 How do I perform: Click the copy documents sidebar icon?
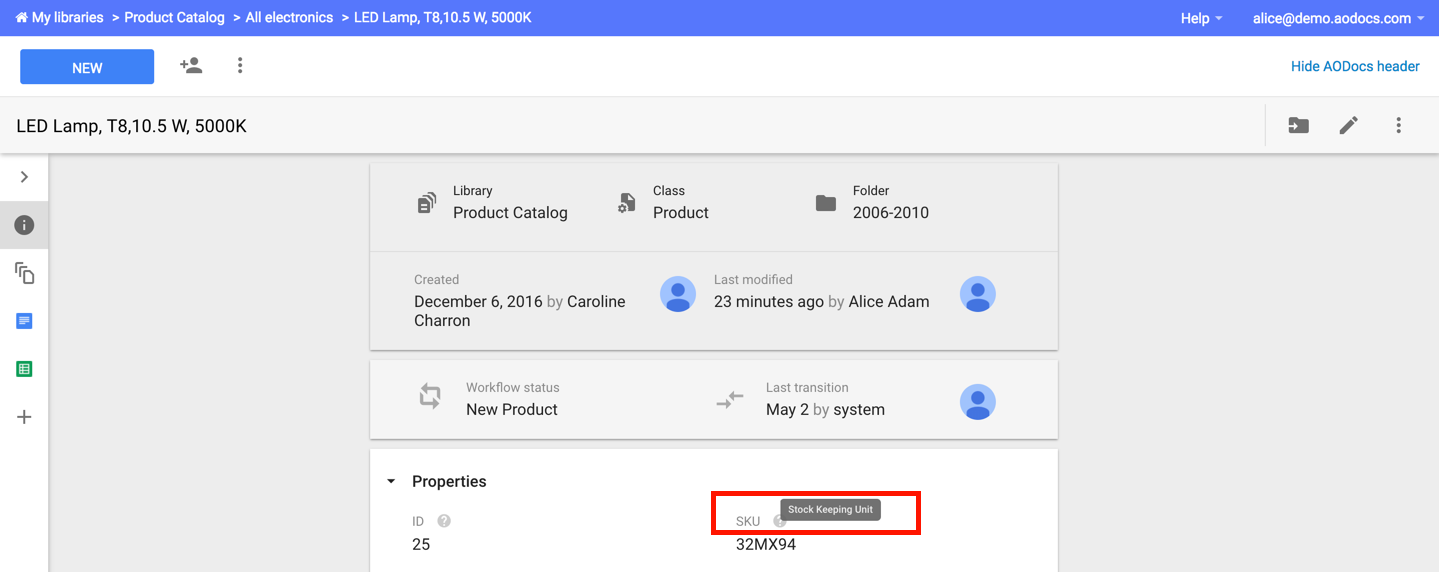24,273
